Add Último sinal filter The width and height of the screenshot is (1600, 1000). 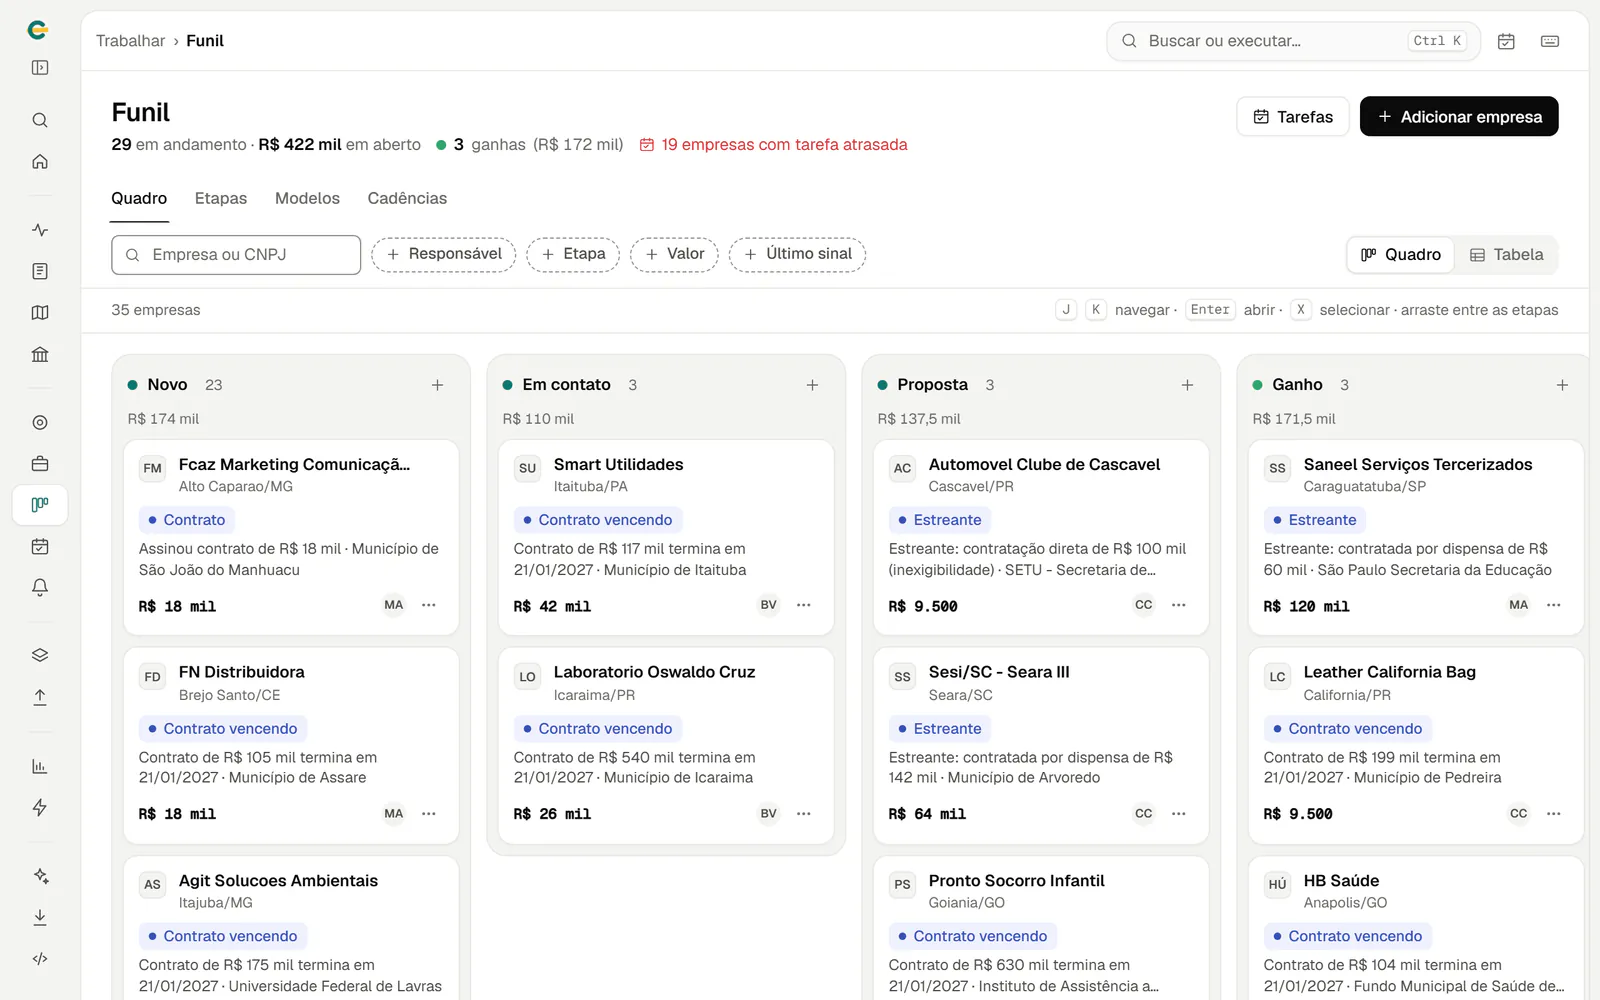(x=798, y=254)
